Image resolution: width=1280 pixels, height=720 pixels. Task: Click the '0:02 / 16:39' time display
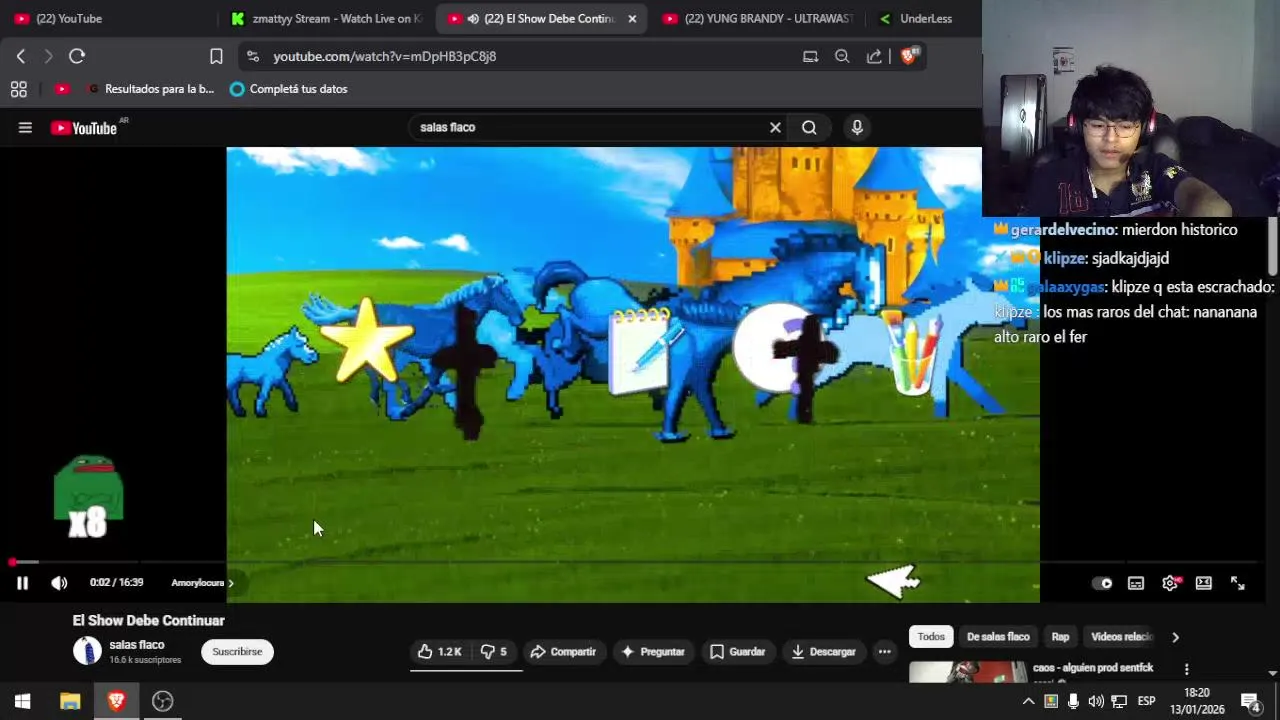(116, 583)
